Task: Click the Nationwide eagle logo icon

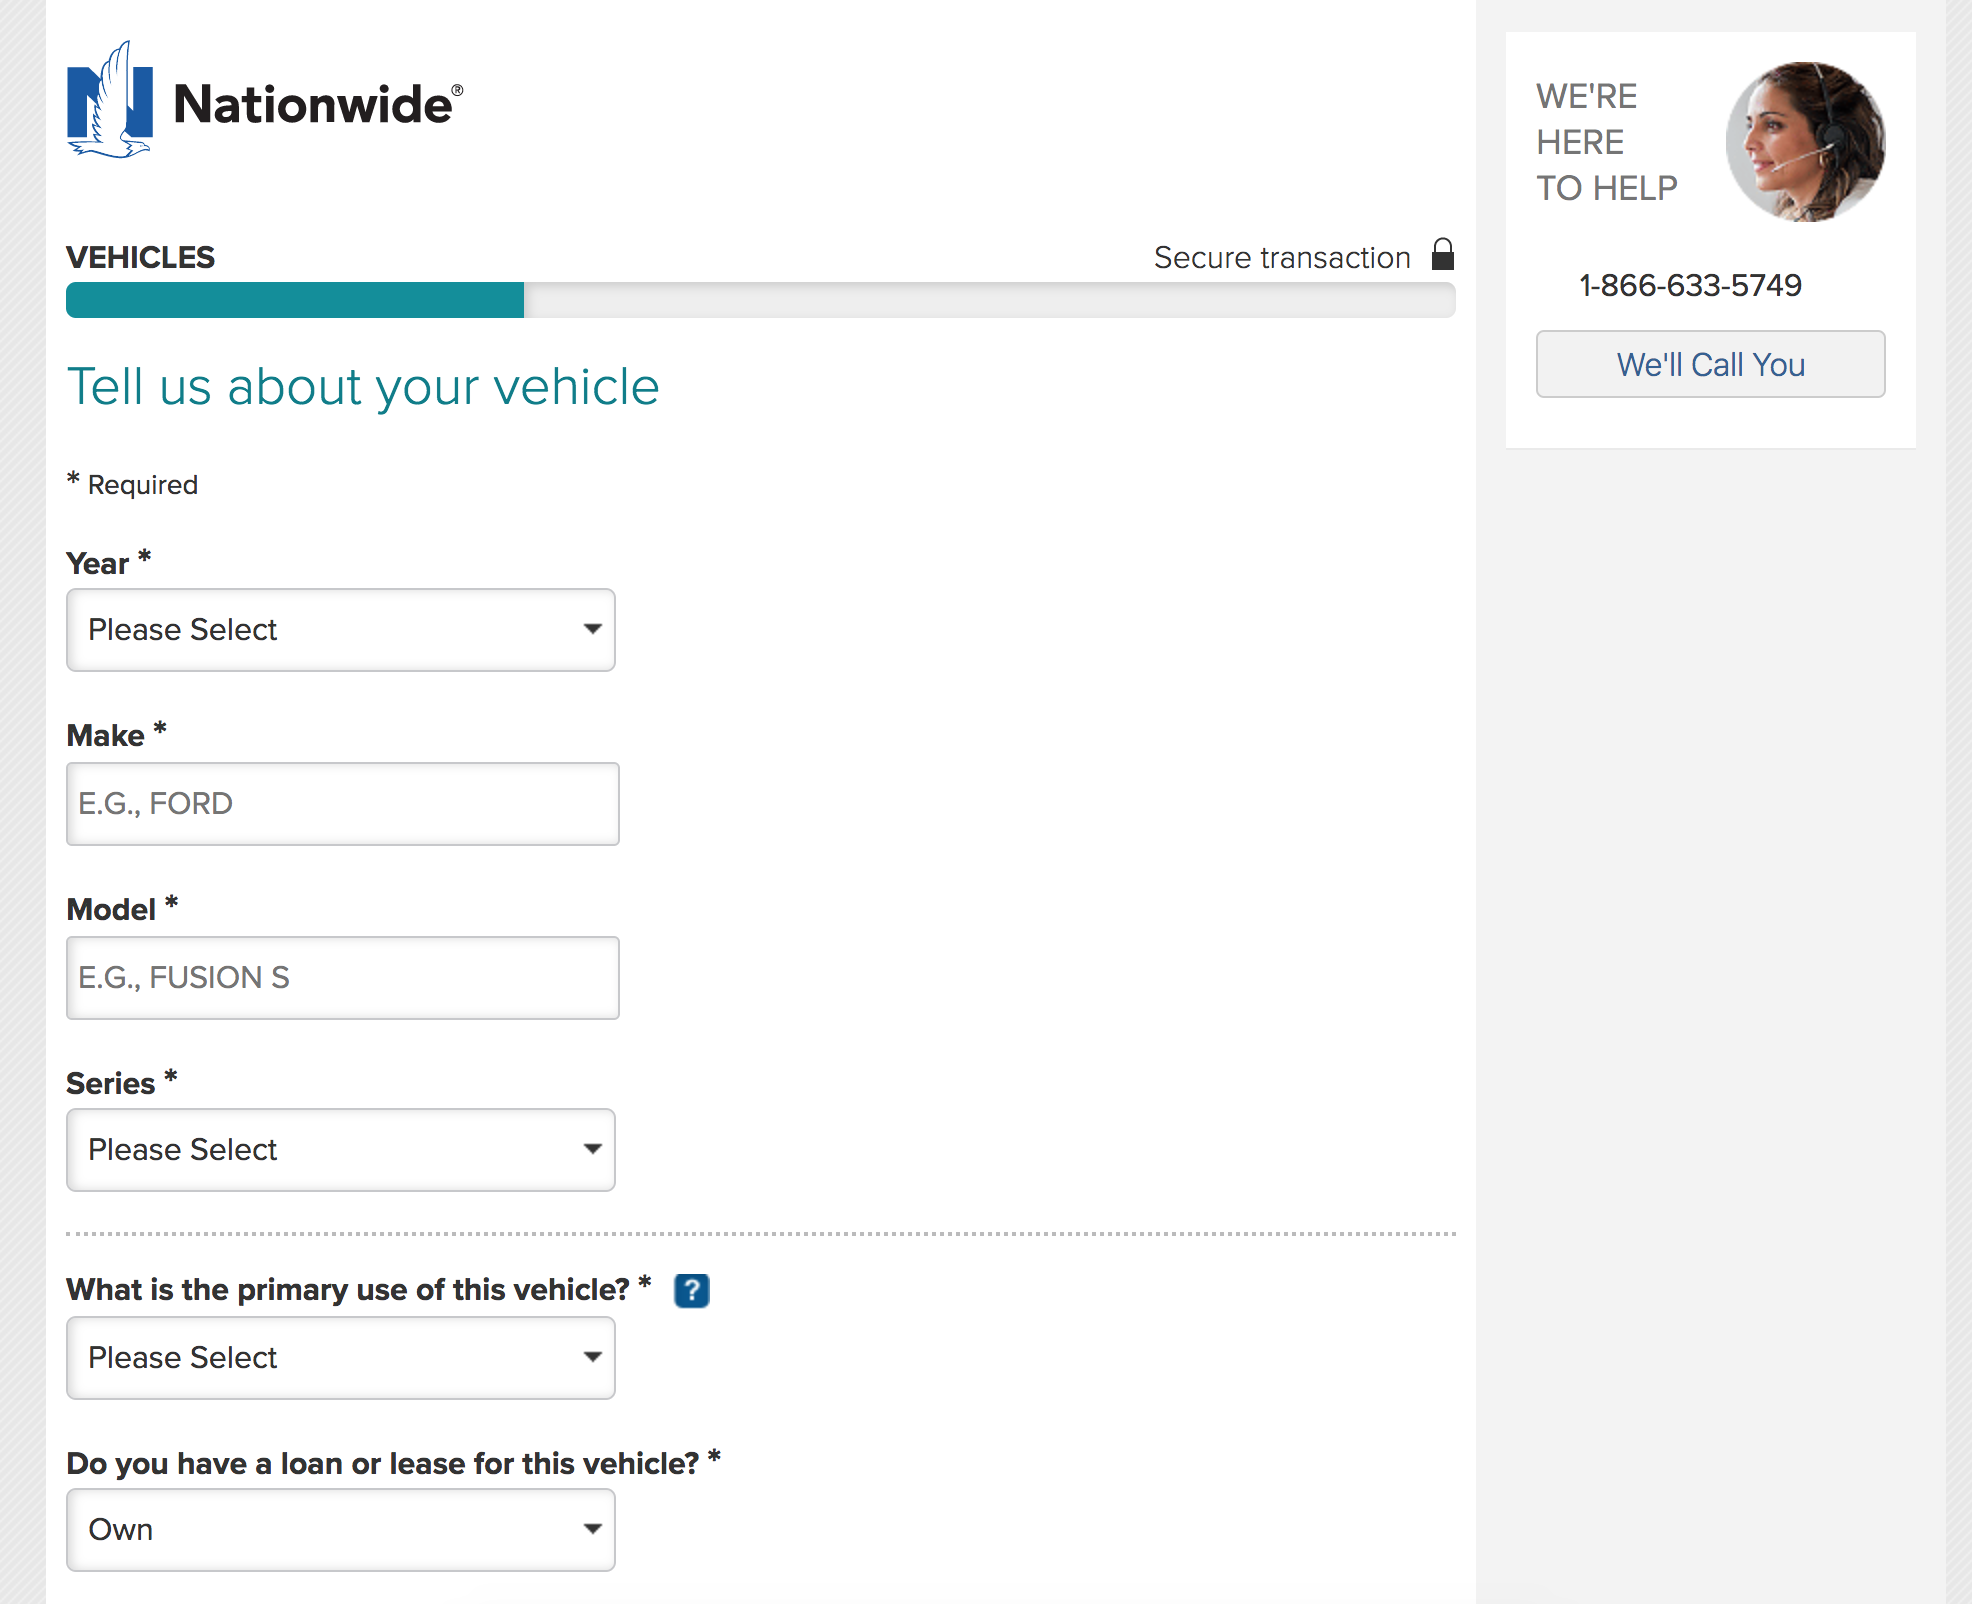Action: point(110,100)
